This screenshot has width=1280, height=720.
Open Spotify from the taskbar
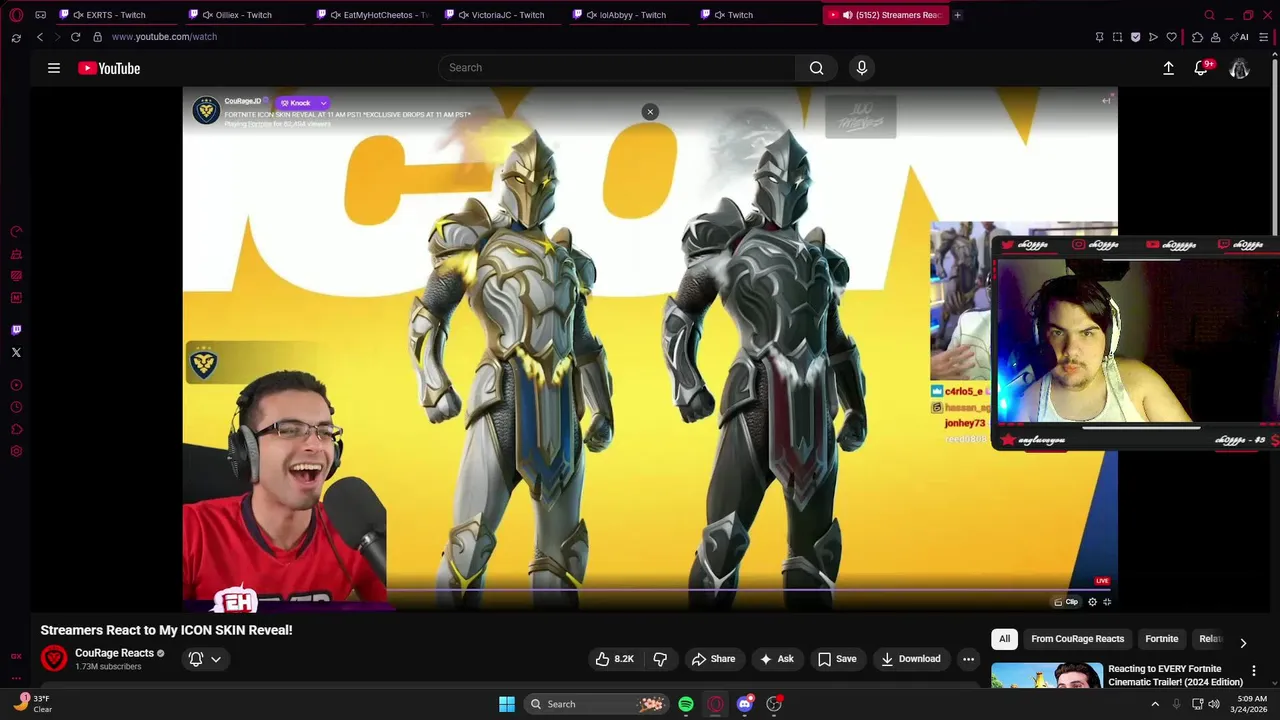pos(686,704)
